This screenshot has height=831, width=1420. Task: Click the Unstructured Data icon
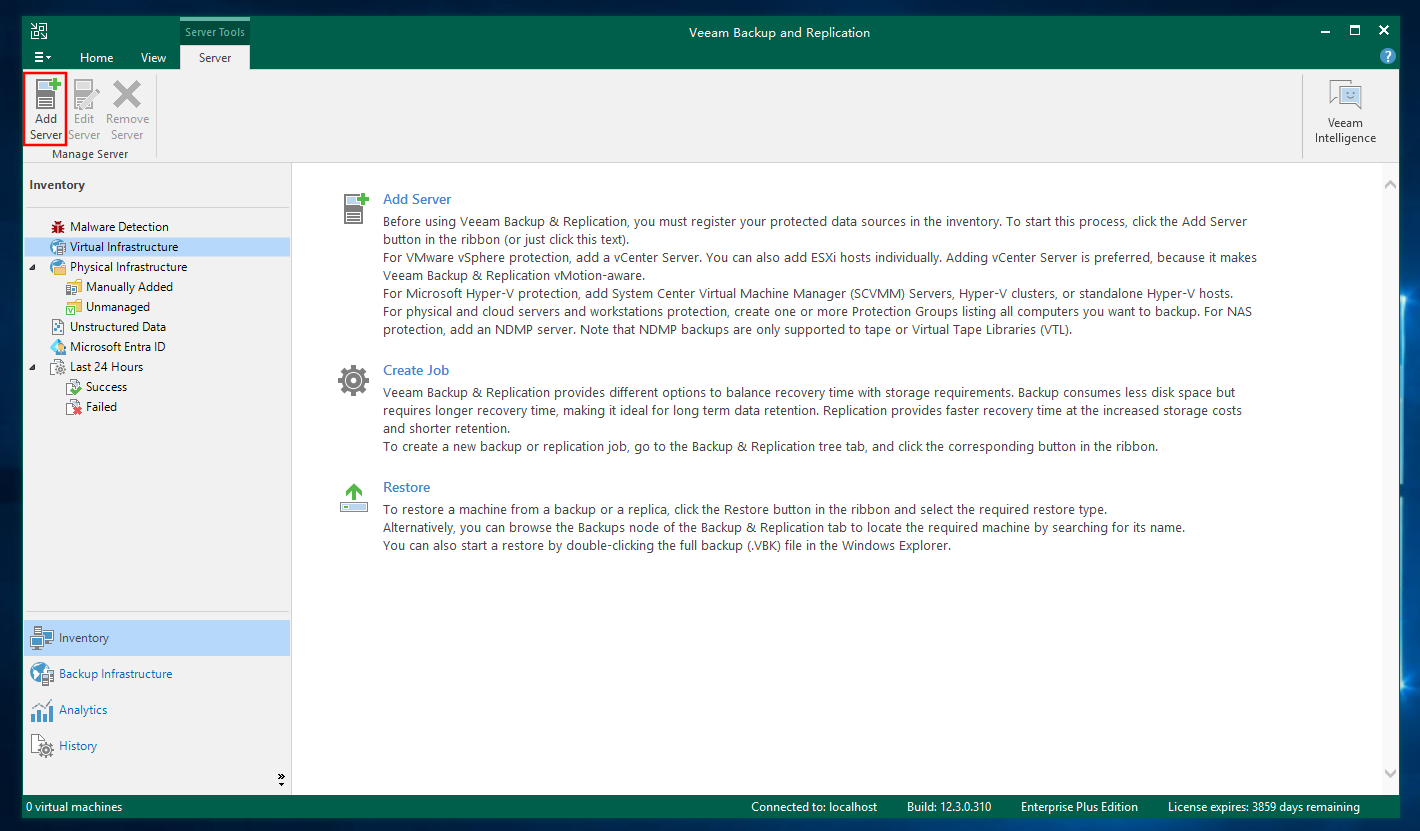(x=58, y=327)
